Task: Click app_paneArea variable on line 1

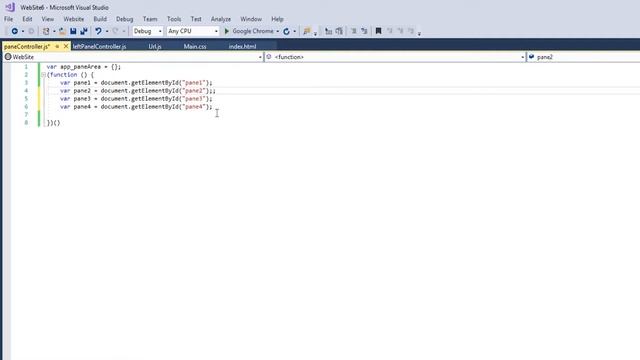Action: [x=80, y=67]
